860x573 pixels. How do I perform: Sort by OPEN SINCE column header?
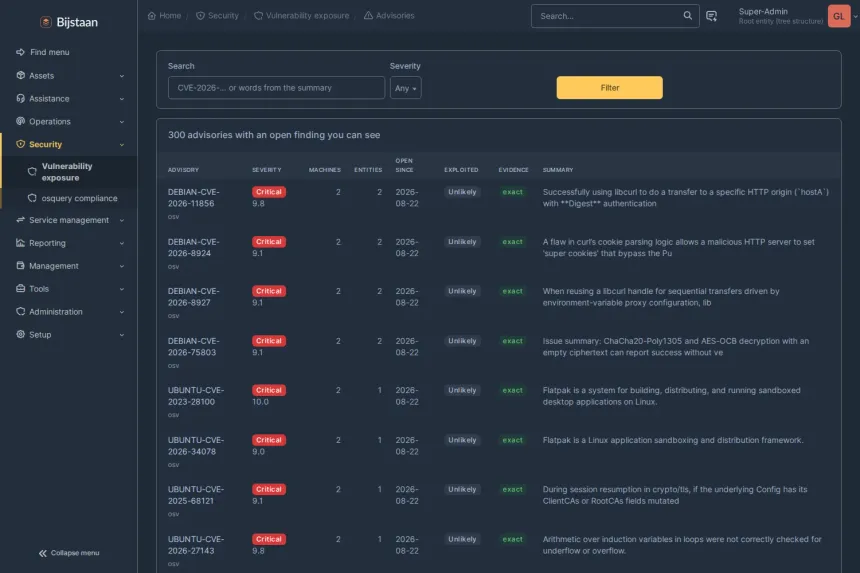[404, 165]
